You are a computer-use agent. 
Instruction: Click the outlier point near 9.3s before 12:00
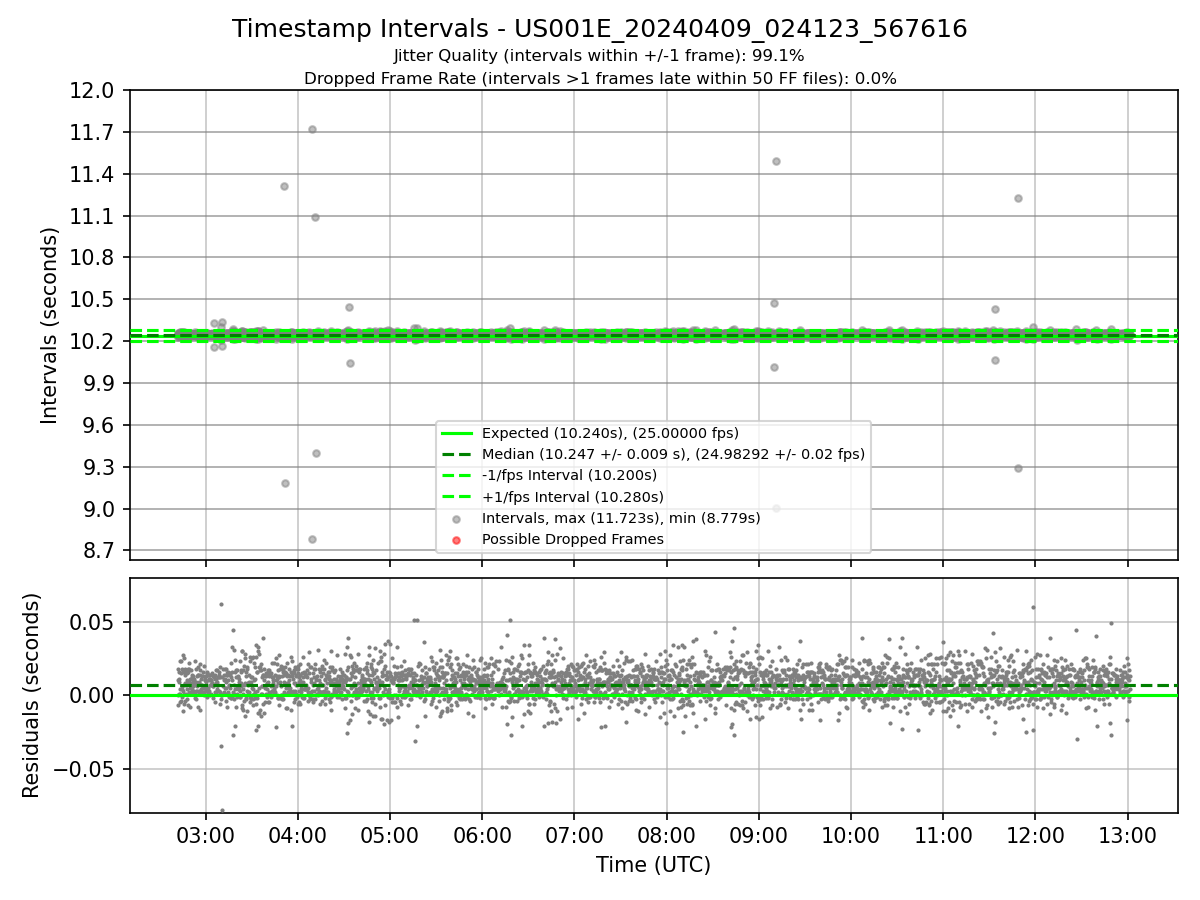pos(1018,468)
